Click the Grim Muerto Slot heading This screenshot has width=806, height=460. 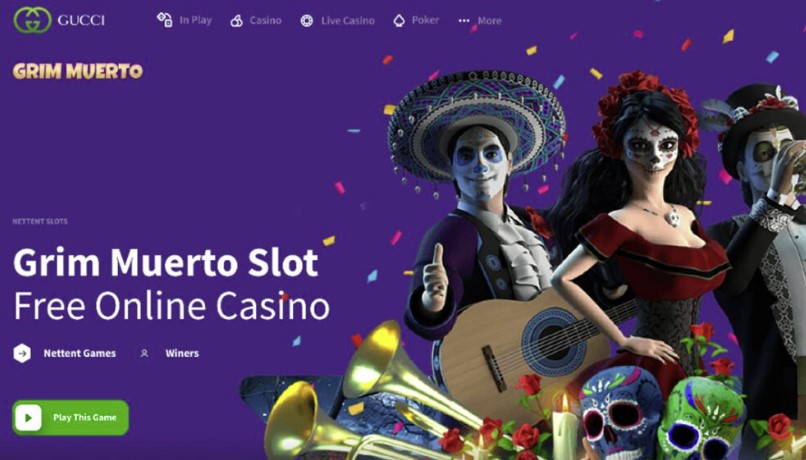166,263
